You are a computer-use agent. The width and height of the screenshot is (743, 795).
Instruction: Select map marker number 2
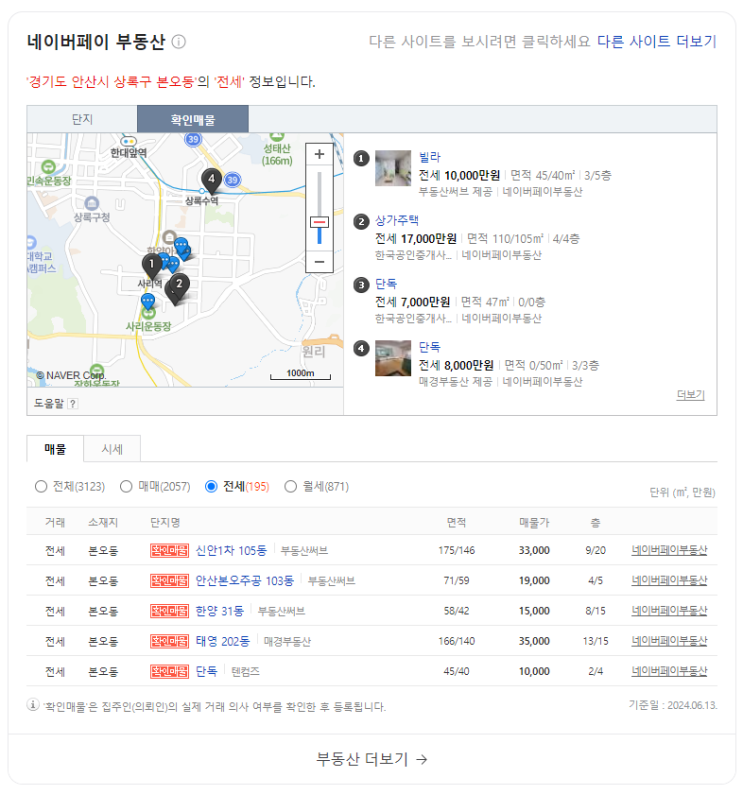point(179,285)
